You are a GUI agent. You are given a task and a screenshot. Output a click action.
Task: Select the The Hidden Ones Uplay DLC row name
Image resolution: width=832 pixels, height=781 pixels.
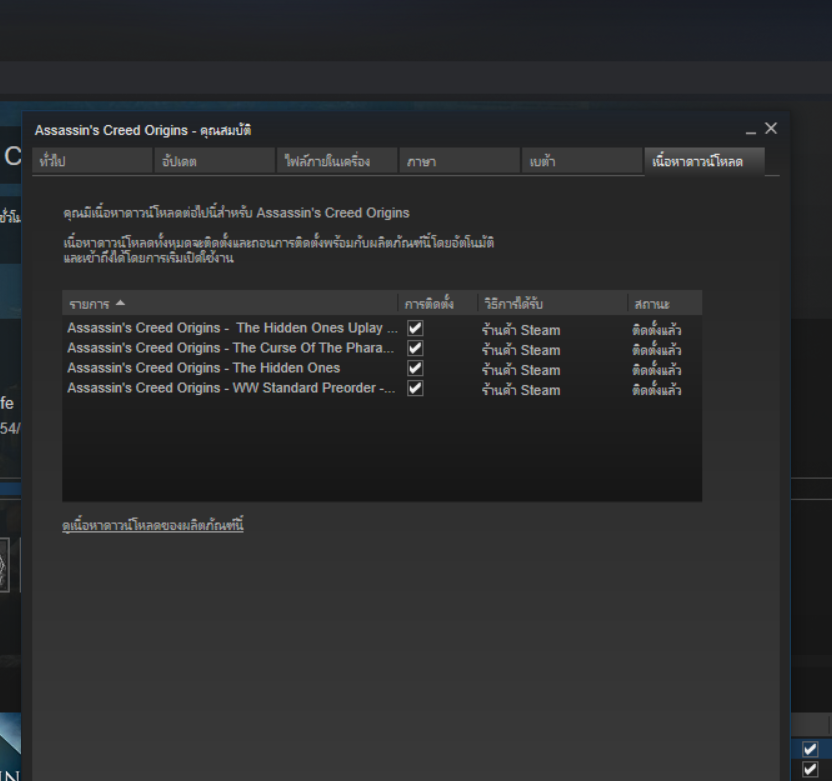pyautogui.click(x=232, y=328)
